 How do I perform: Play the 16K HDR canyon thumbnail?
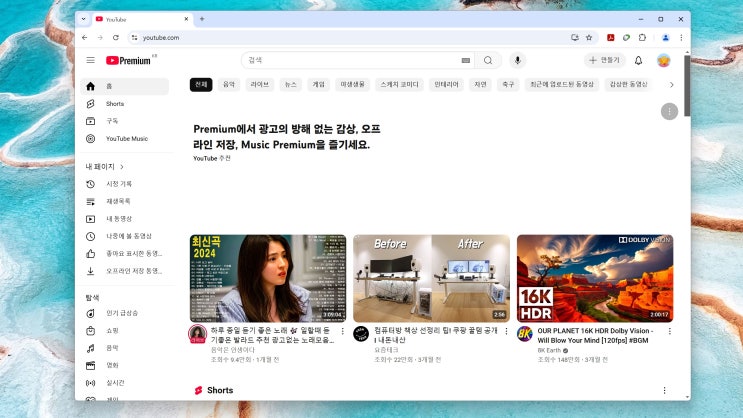[x=595, y=278]
